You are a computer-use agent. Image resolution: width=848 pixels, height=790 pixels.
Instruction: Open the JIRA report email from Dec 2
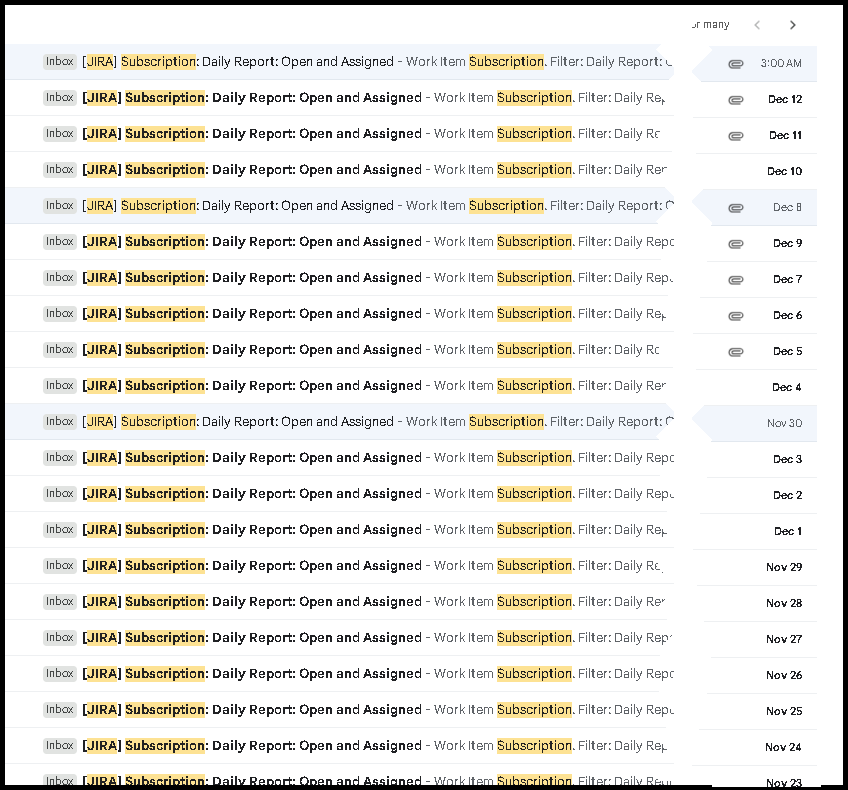[x=411, y=494]
